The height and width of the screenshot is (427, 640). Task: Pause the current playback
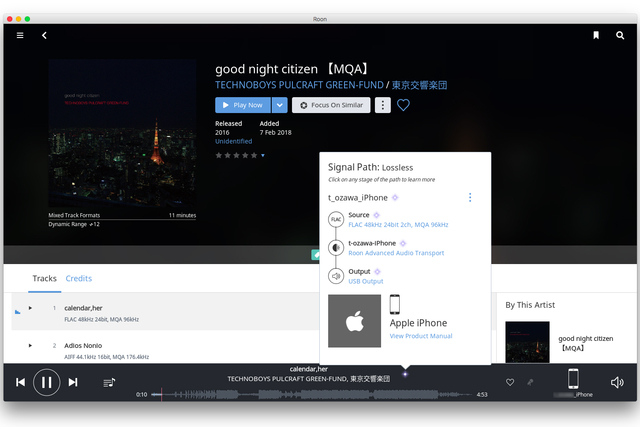coord(47,382)
